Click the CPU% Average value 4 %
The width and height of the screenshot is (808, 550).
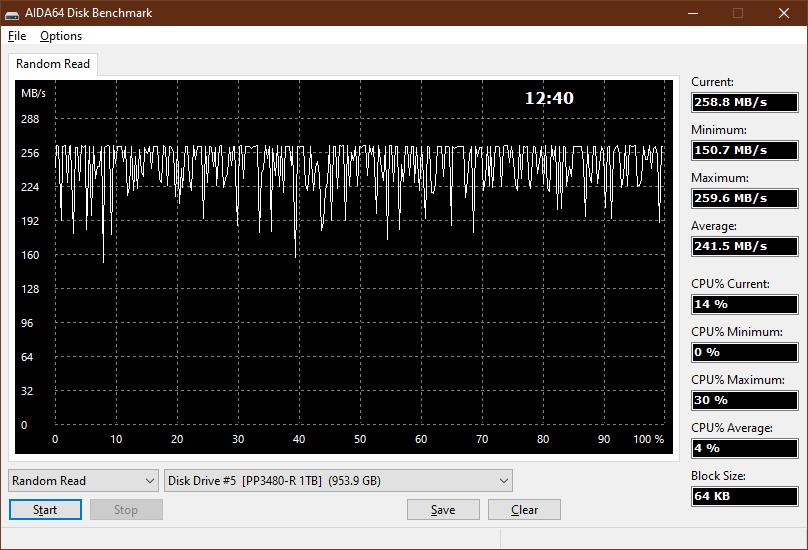pos(745,448)
